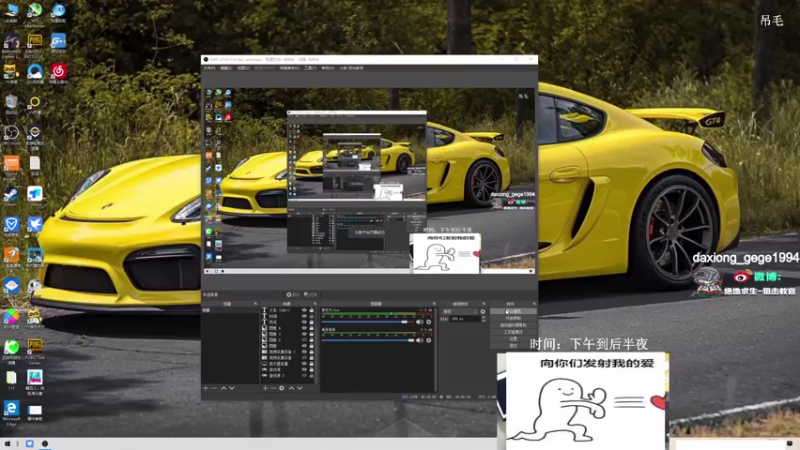This screenshot has width=800, height=450.
Task: Pop out the Scene Transitions dock
Action: (484, 304)
